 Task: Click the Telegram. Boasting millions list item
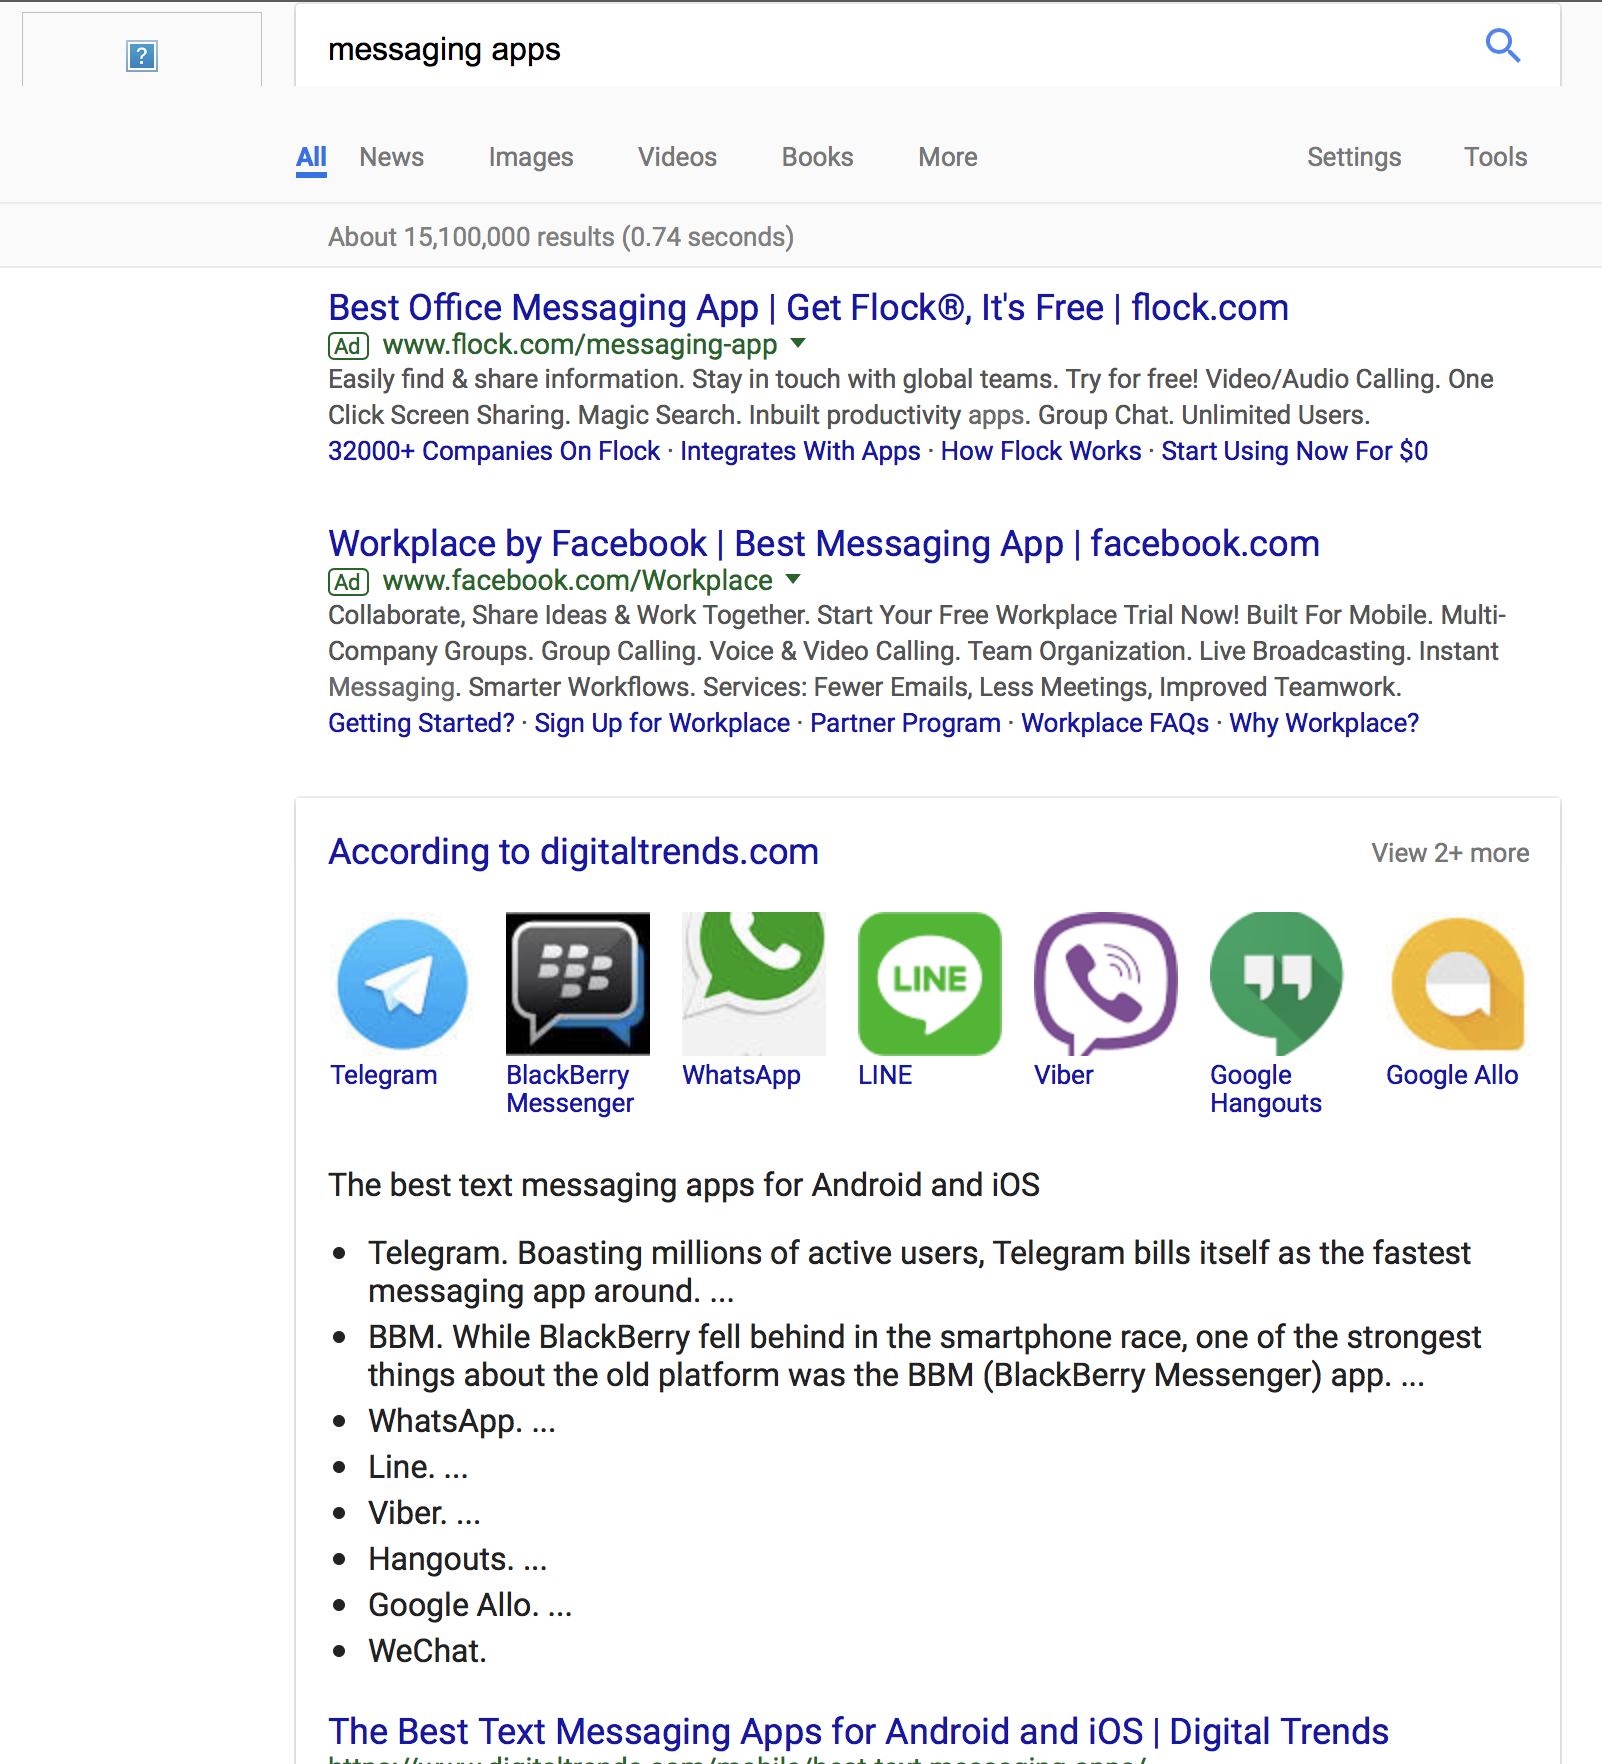919,1272
